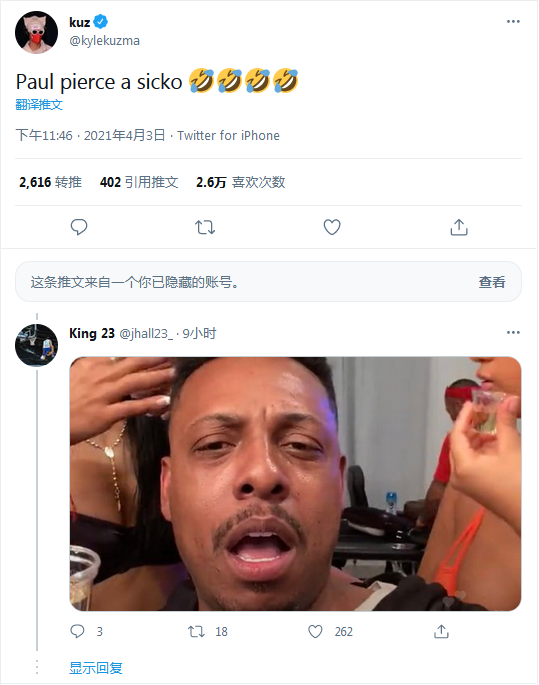Image resolution: width=539 pixels, height=685 pixels.
Task: Click the 翻译推文 translate tweet link
Action: tap(39, 104)
